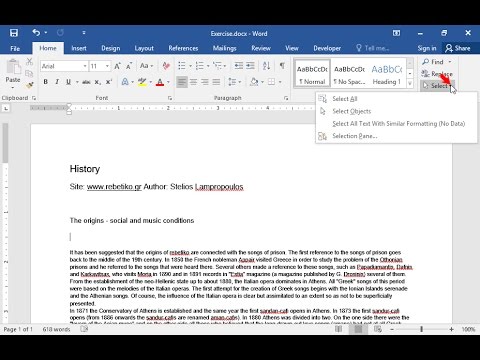Click the zoom slider handle

tap(422, 329)
